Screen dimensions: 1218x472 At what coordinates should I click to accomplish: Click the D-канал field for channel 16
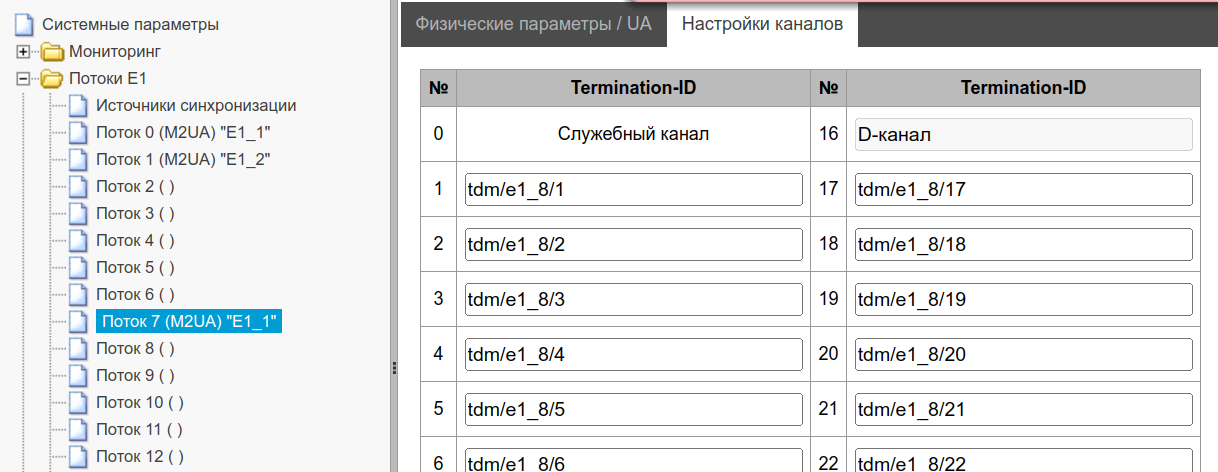1023,134
